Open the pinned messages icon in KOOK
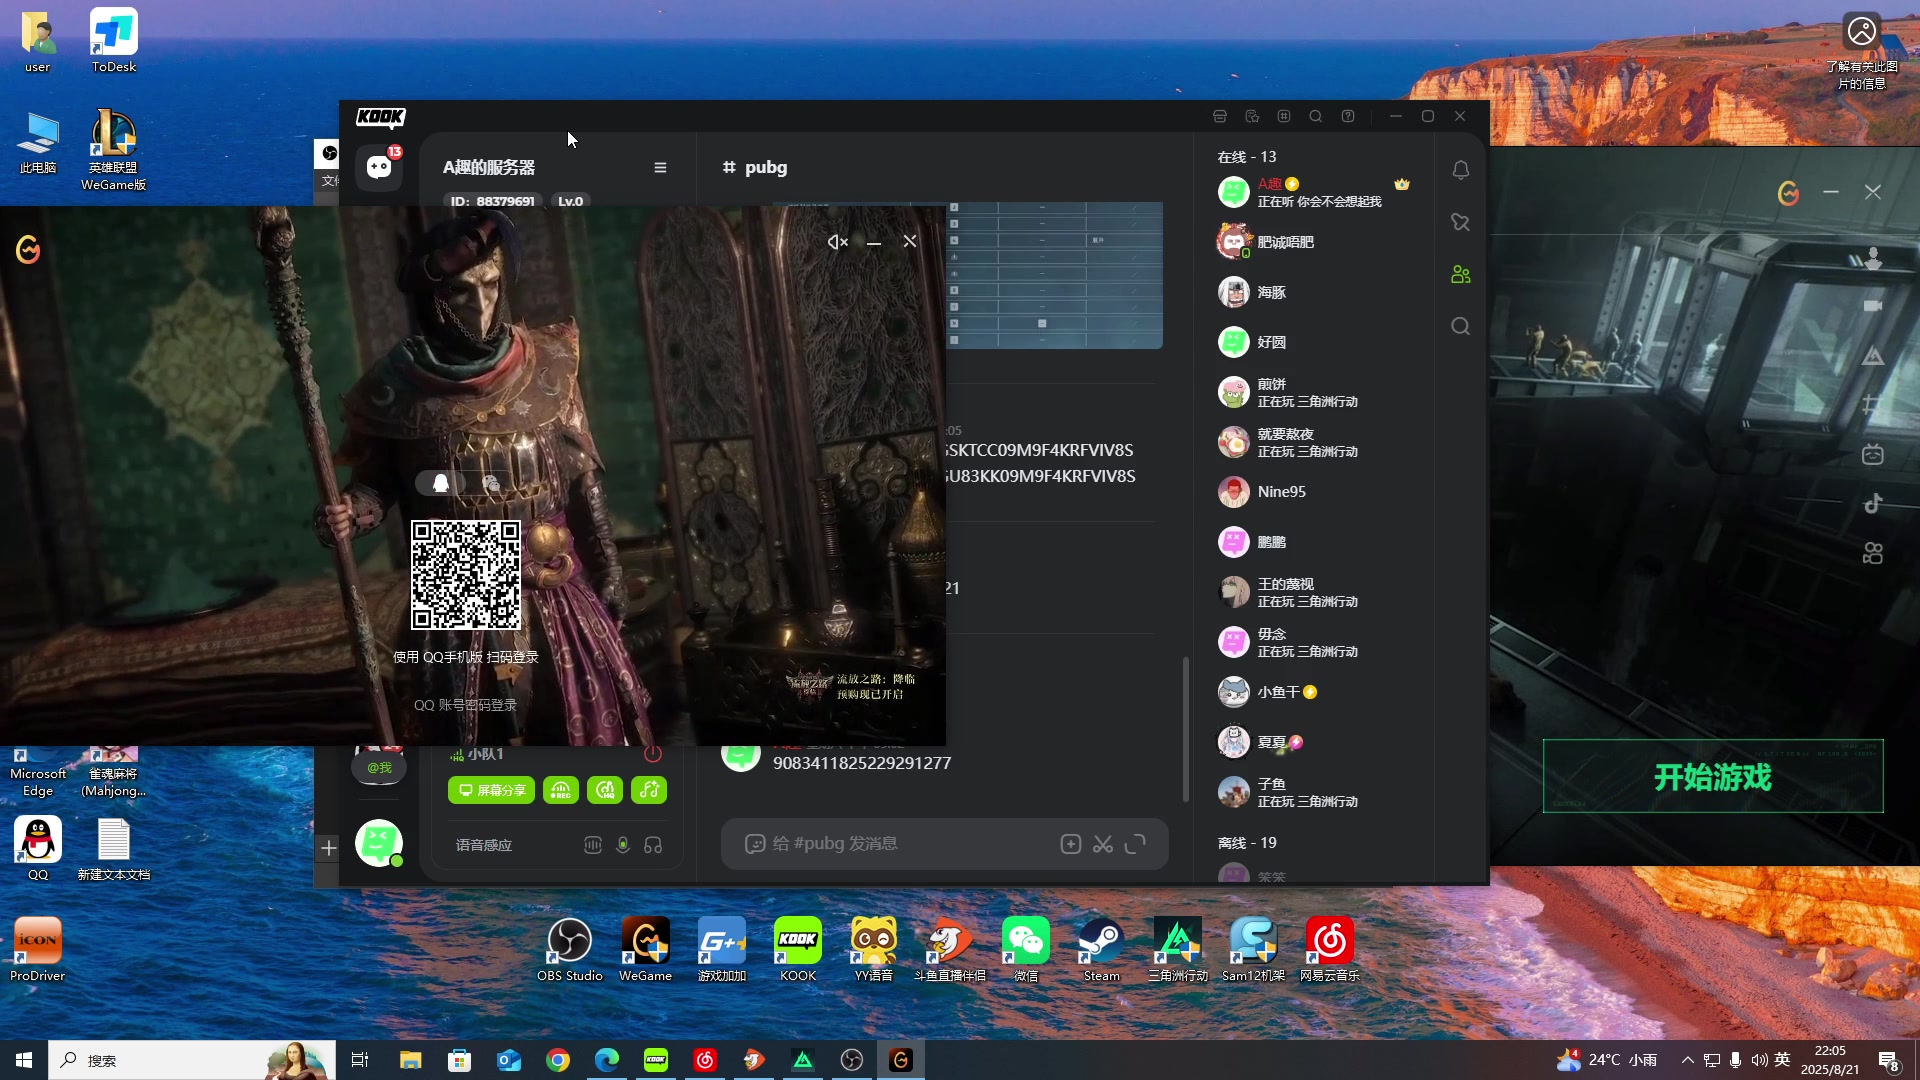Viewport: 1920px width, 1080px height. coord(1461,222)
